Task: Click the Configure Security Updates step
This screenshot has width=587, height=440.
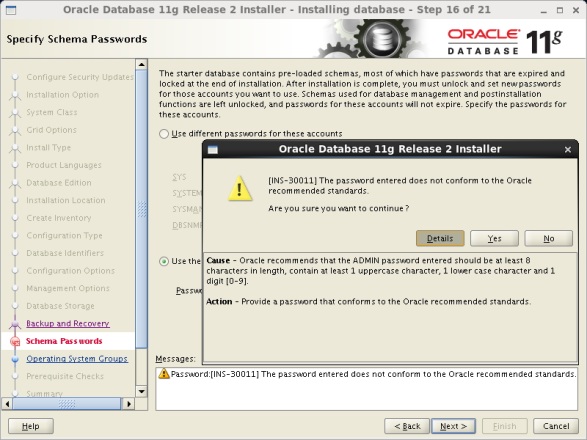Action: coord(80,77)
